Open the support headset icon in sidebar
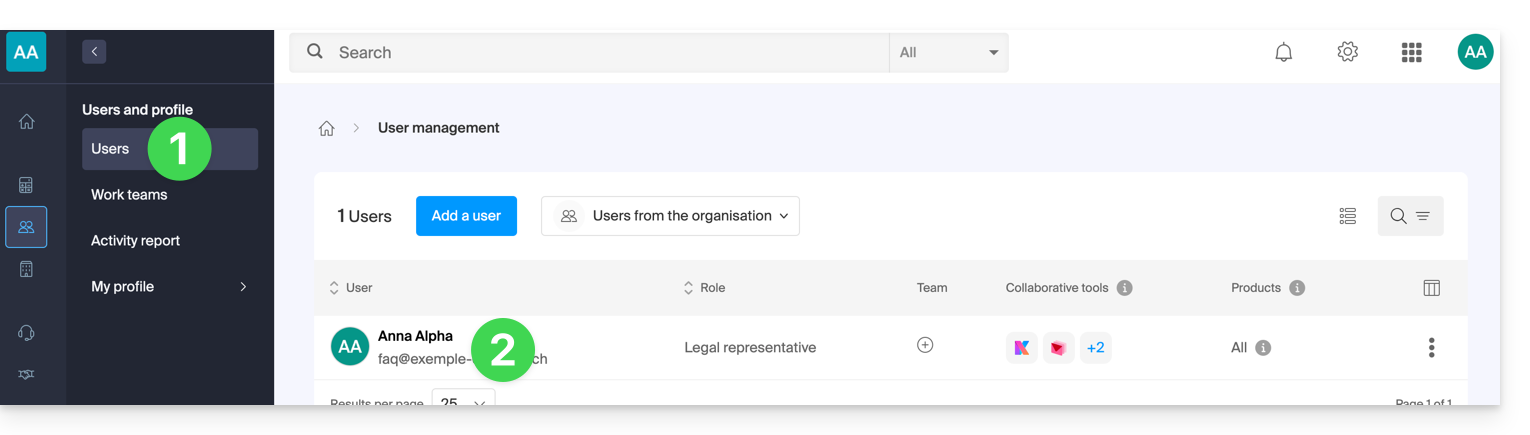Screen dimensions: 1530x435 click(27, 333)
